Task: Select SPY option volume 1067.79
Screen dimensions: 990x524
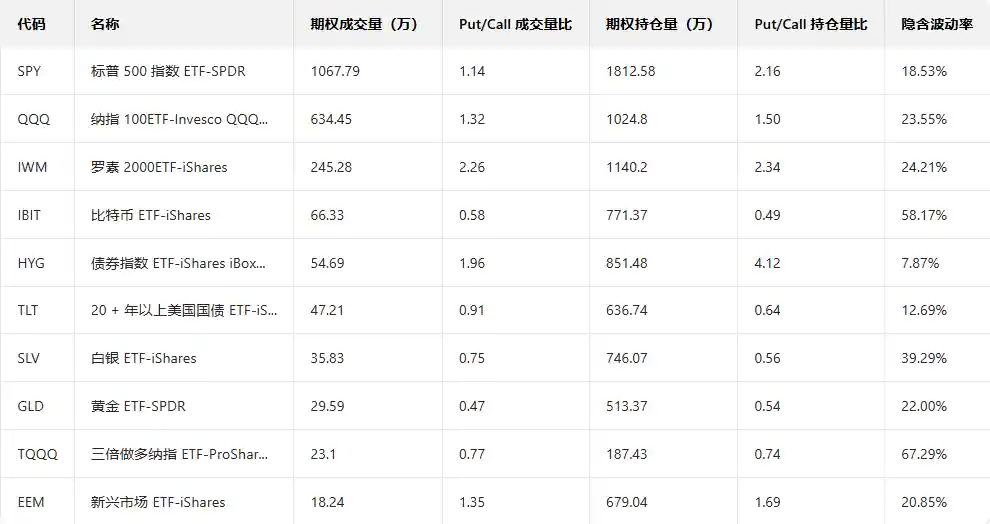Action: [335, 71]
